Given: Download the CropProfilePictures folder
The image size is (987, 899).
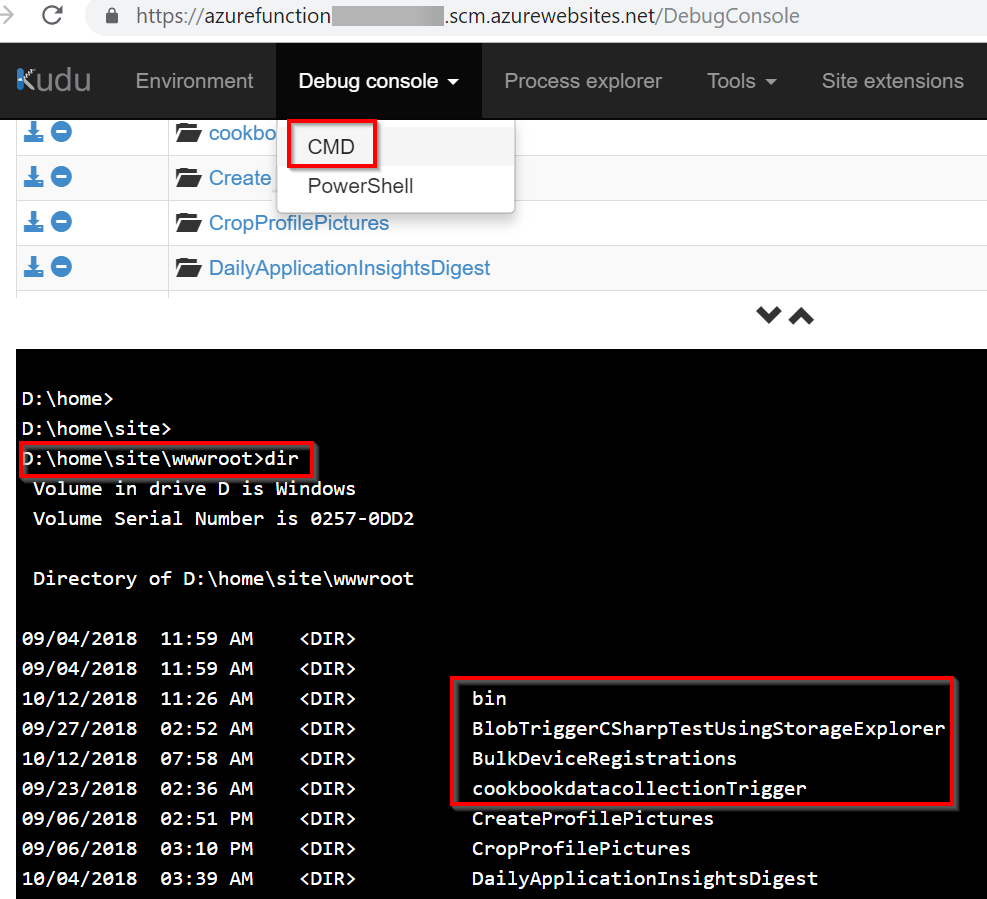Looking at the screenshot, I should (33, 222).
